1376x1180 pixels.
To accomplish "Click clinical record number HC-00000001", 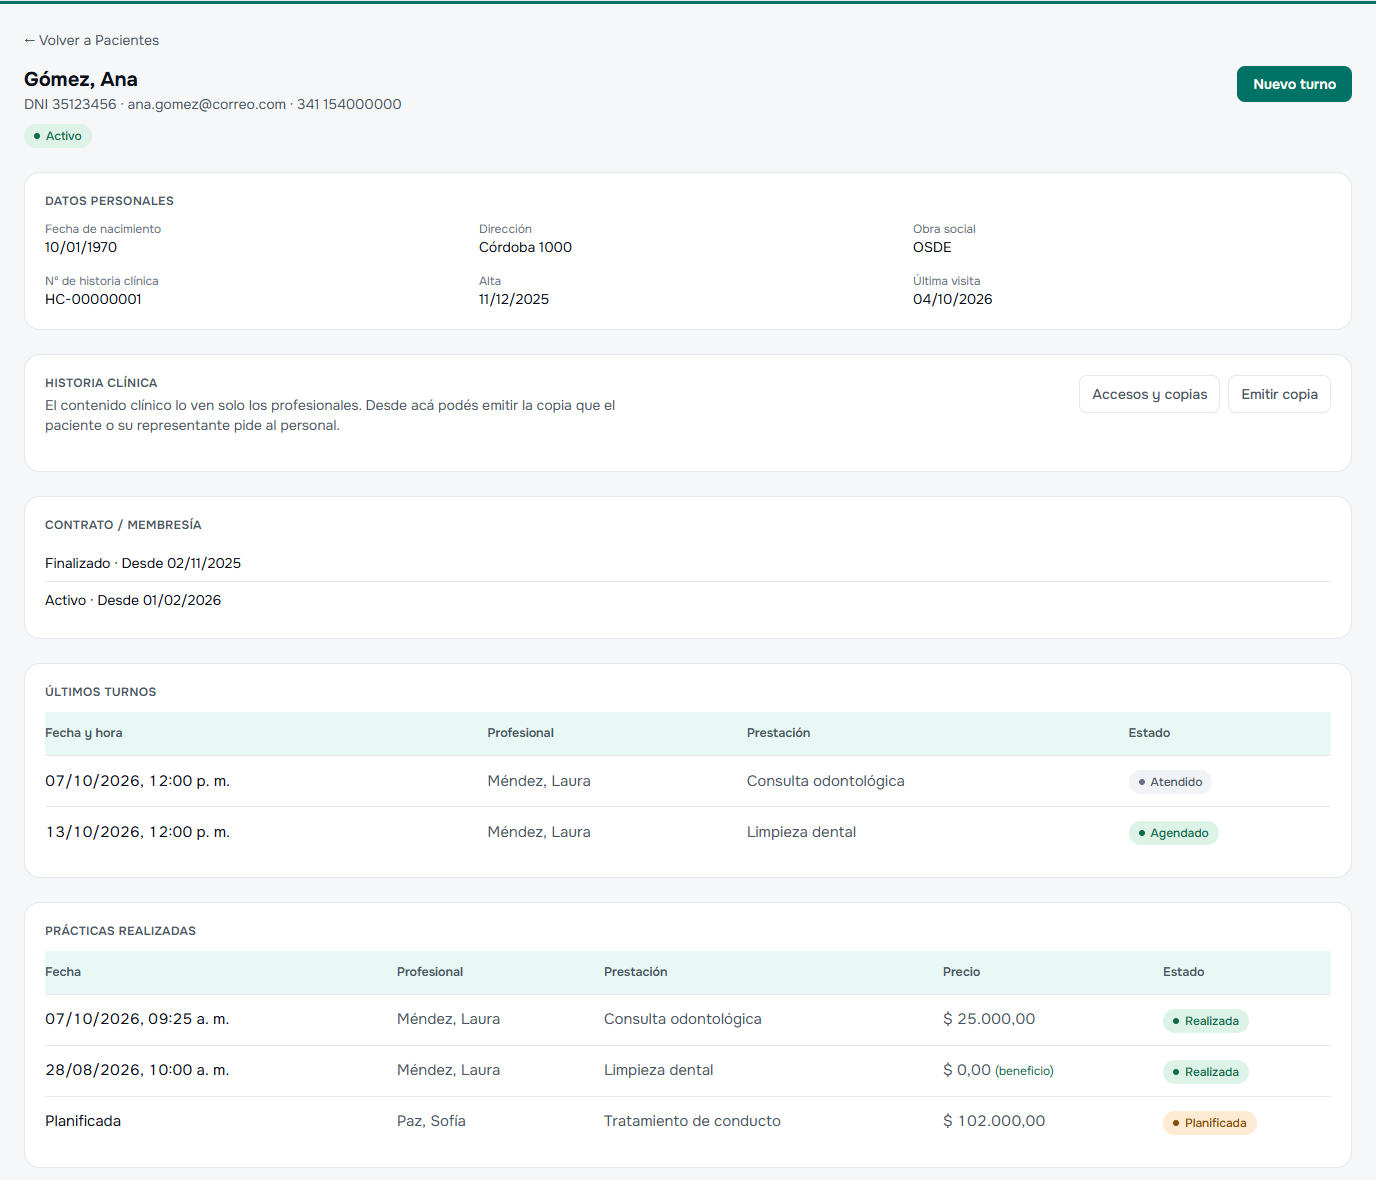I will (93, 299).
